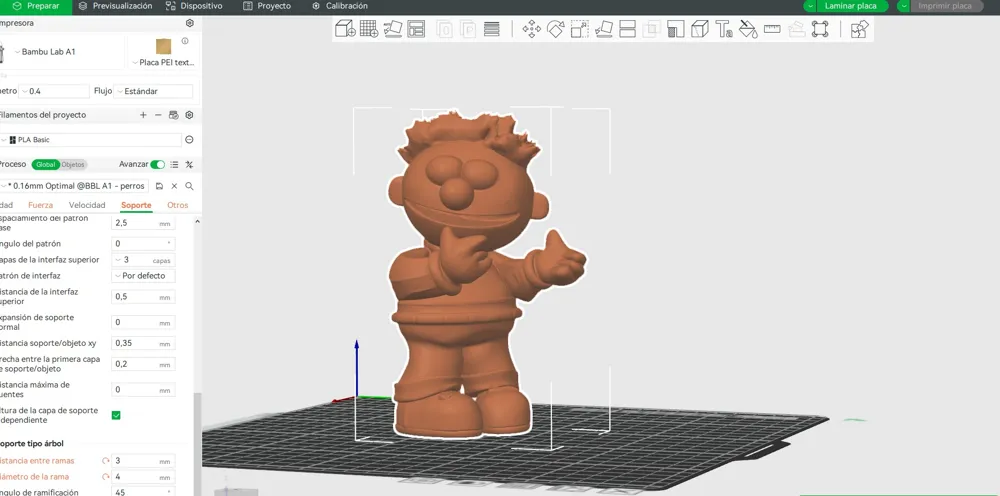1000x496 pixels.
Task: Open the 0.16mm Optimal process preset dropdown
Action: tap(74, 186)
